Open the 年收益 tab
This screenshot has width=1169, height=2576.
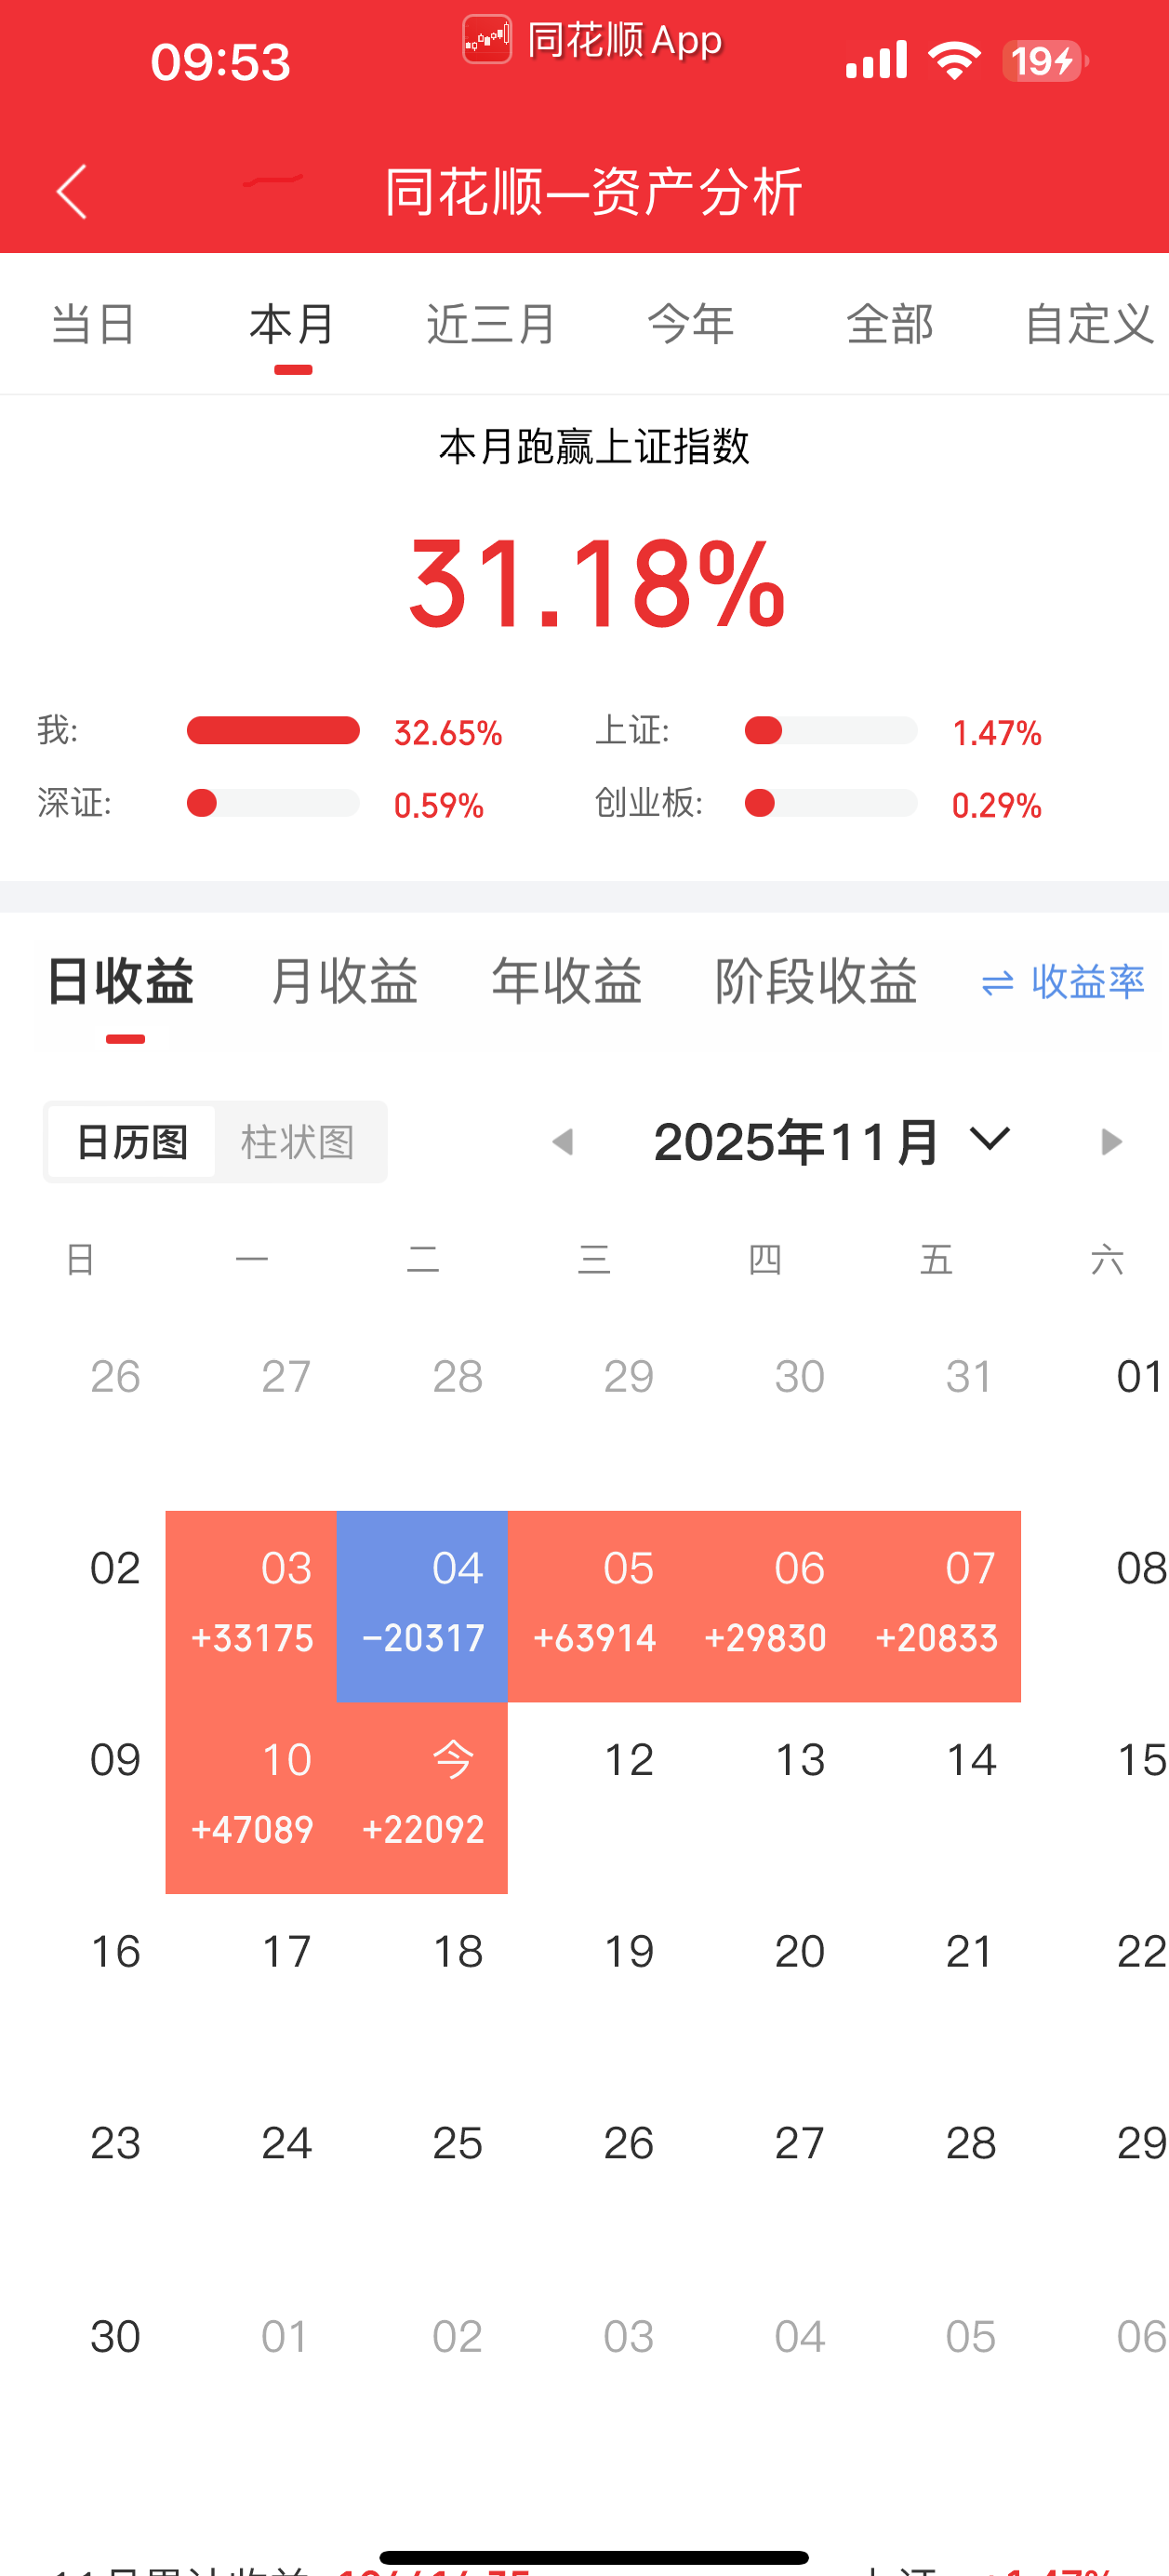coord(566,981)
